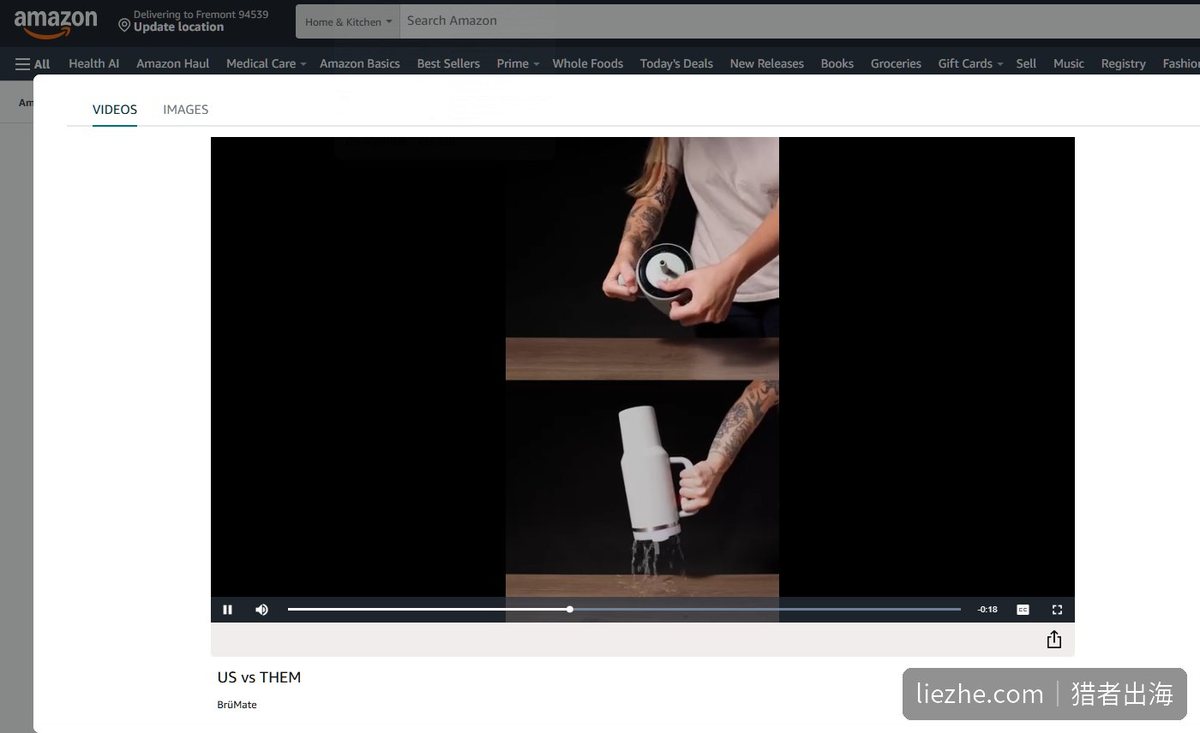The height and width of the screenshot is (733, 1200).
Task: Open Today's Deals link
Action: (x=676, y=63)
